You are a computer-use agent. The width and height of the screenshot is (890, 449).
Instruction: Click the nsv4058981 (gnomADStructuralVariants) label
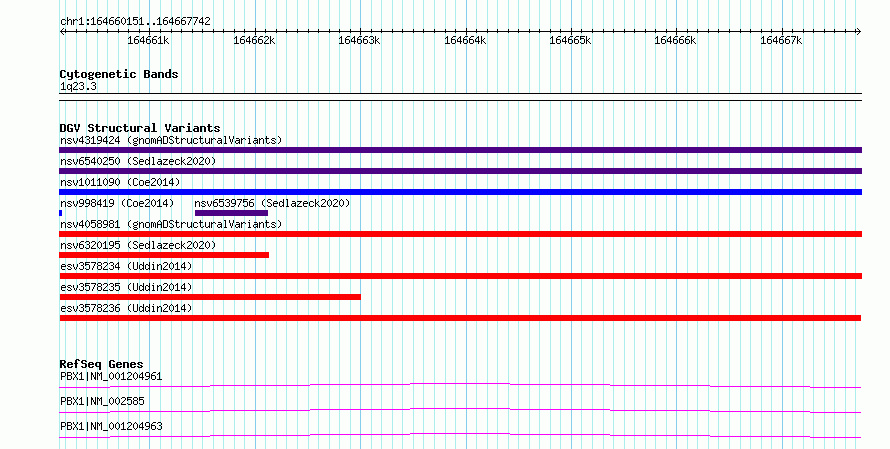point(171,224)
